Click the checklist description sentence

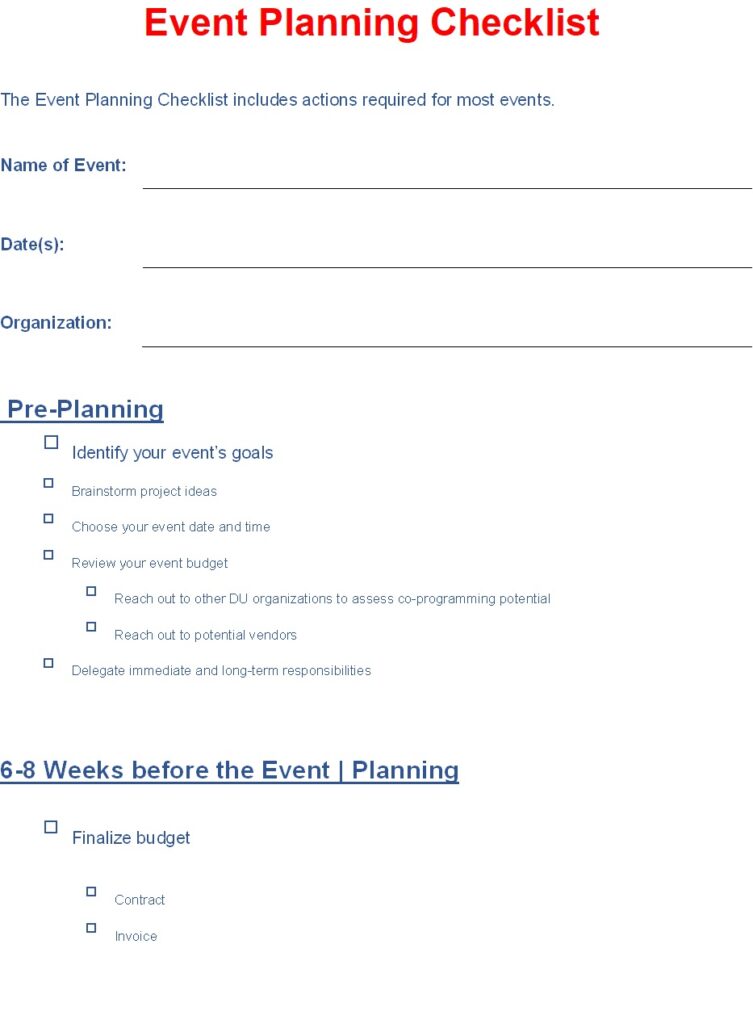point(278,100)
